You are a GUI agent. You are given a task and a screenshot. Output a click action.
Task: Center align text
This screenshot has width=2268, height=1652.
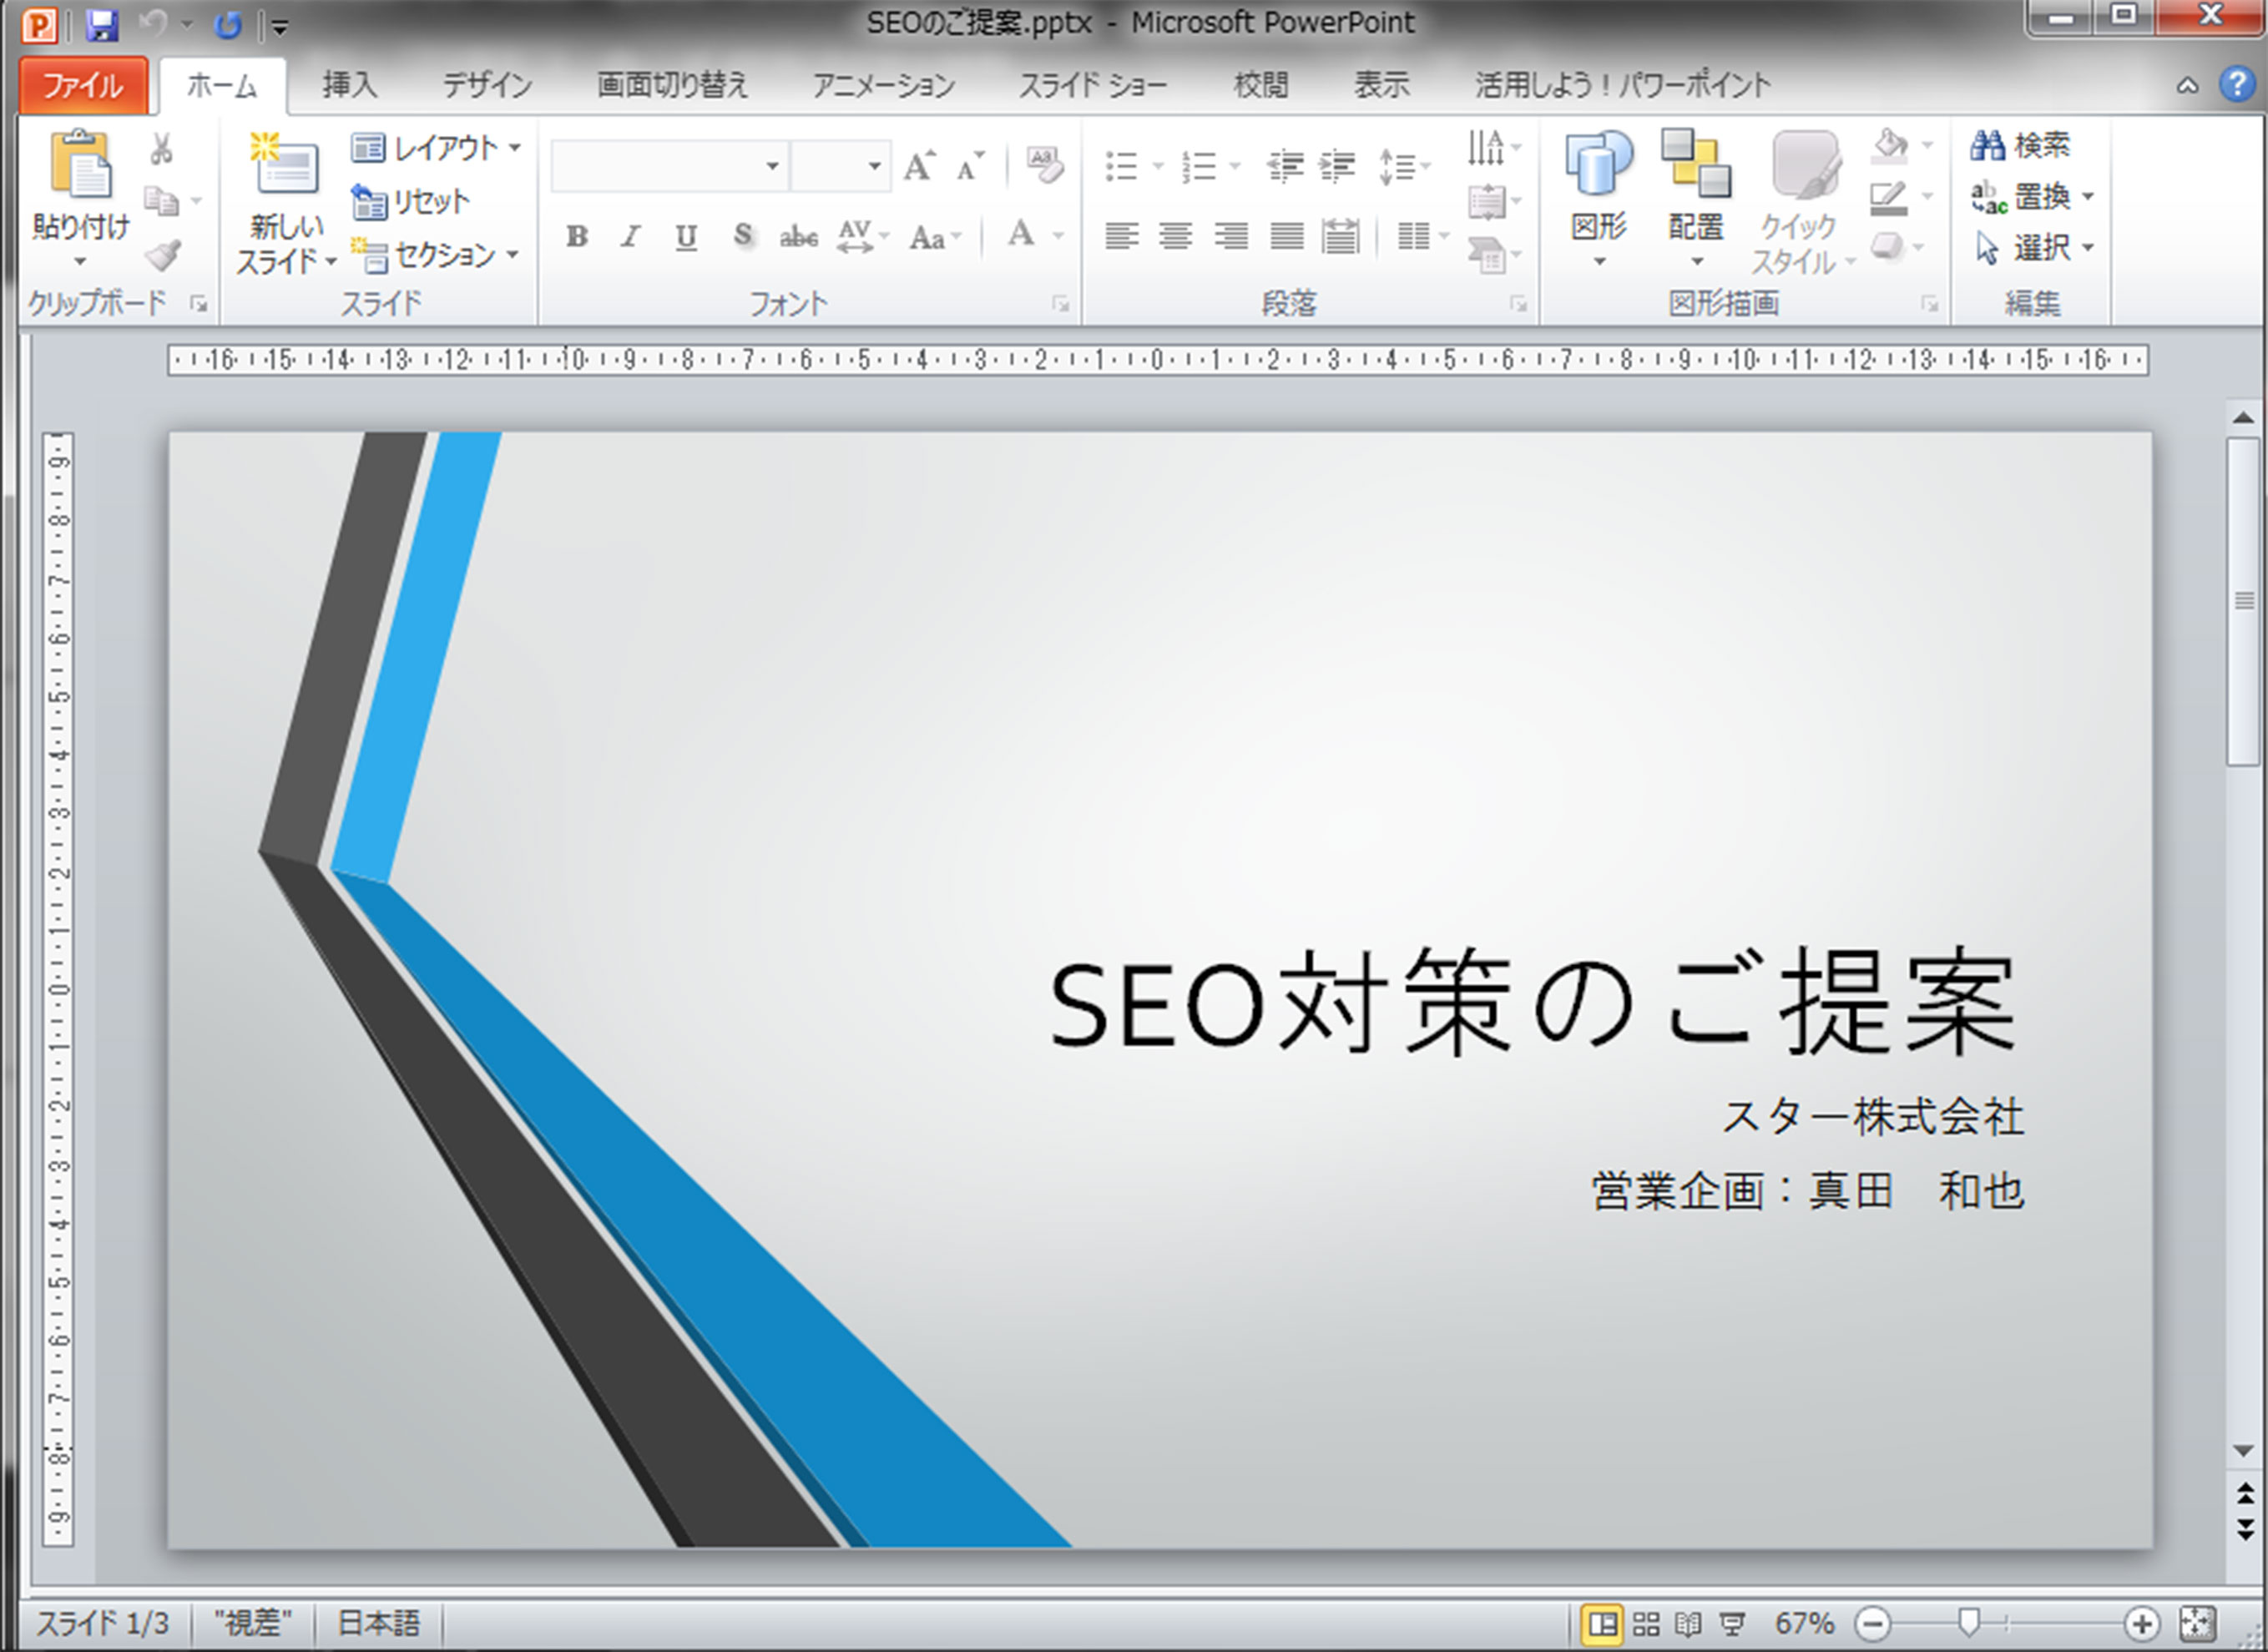1175,237
